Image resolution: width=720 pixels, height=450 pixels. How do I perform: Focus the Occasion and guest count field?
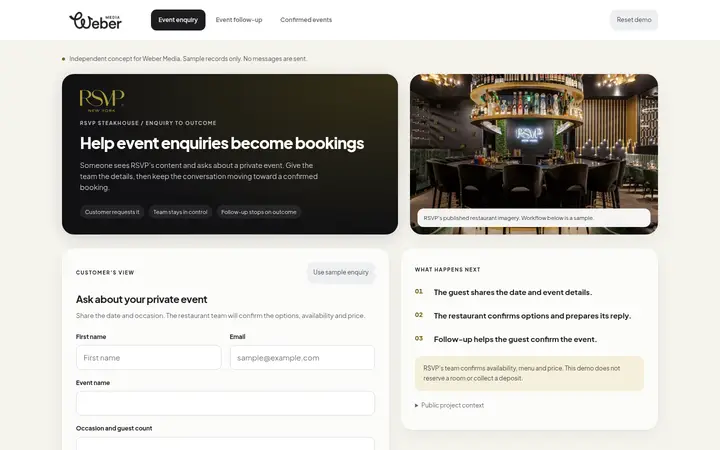(225, 444)
